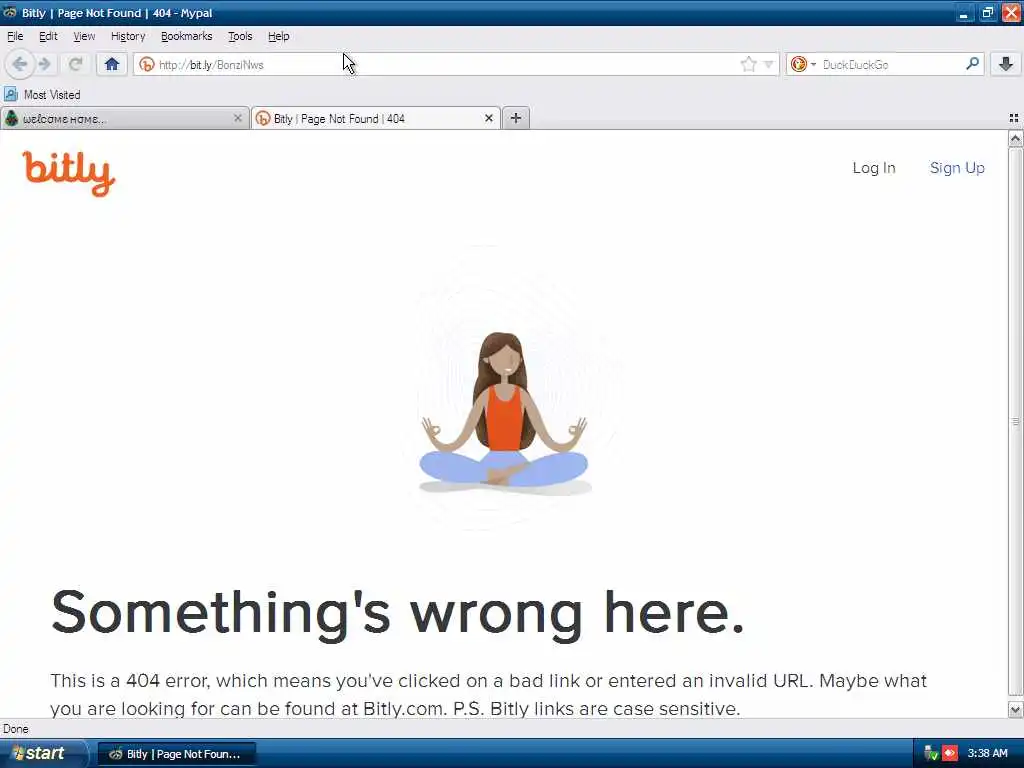The width and height of the screenshot is (1024, 768).
Task: Click the 3:38 AM system clock
Action: [987, 753]
